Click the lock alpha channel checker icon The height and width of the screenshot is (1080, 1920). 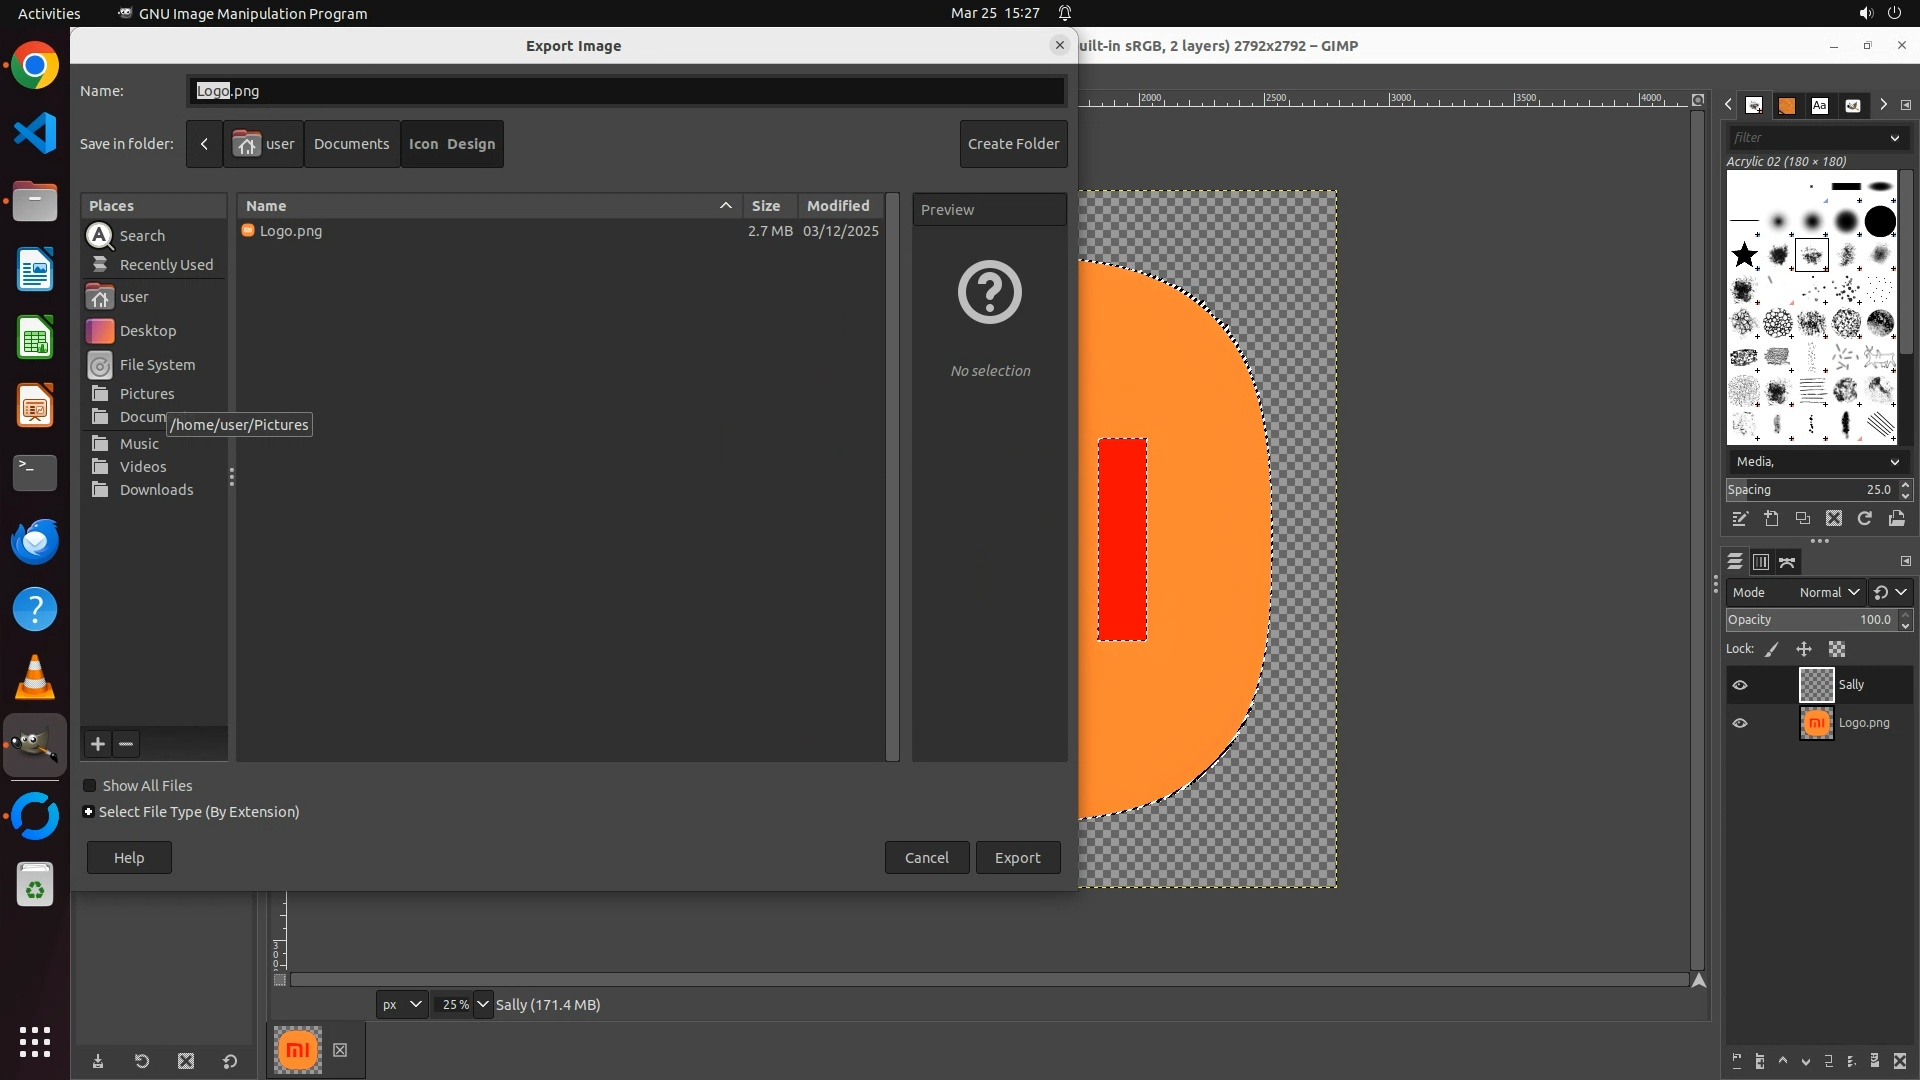(x=1837, y=649)
